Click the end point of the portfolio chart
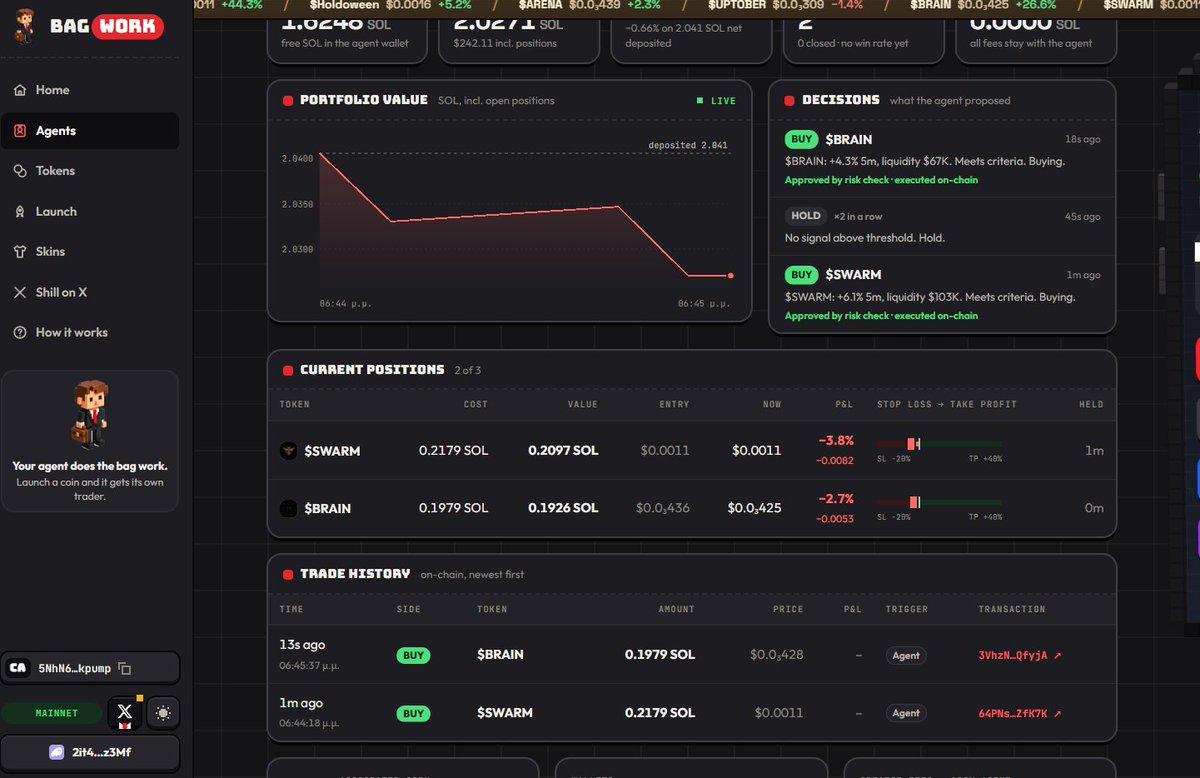Screen dimensions: 1200x778 731,275
